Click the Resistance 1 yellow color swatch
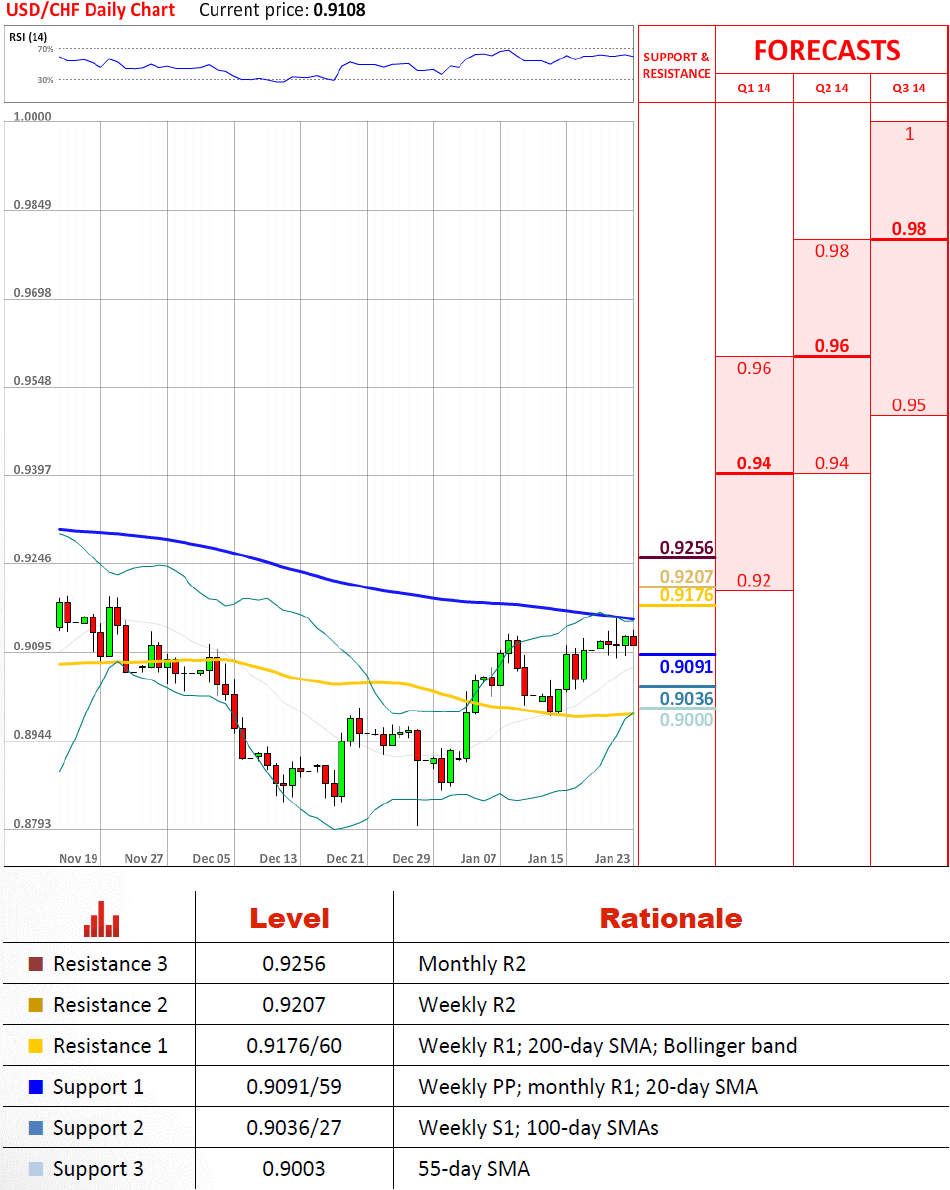This screenshot has height=1190, width=950. [36, 1046]
